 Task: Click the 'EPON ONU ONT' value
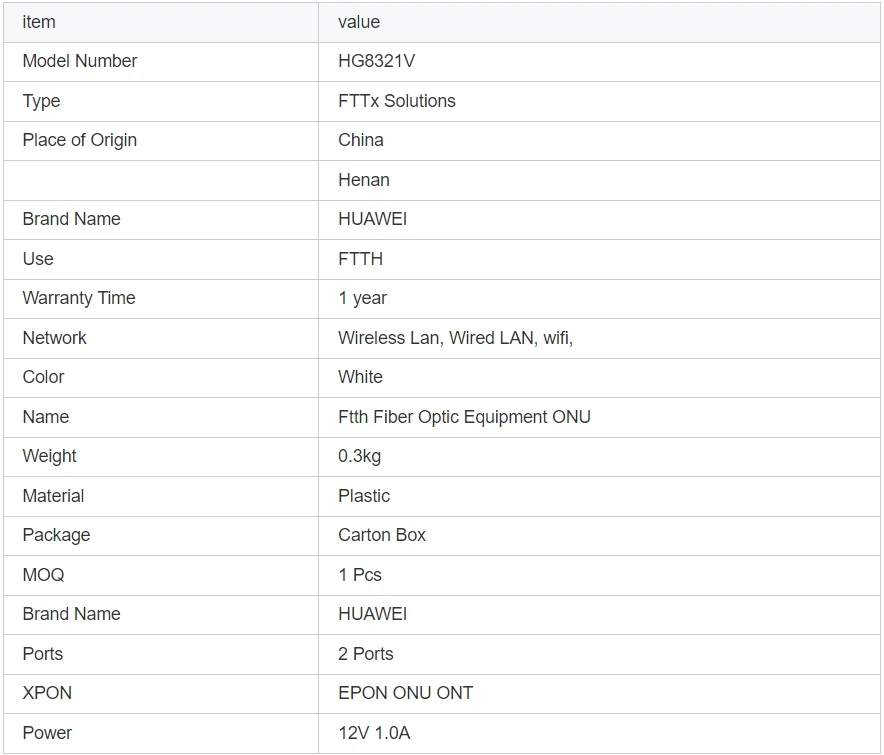pyautogui.click(x=405, y=693)
